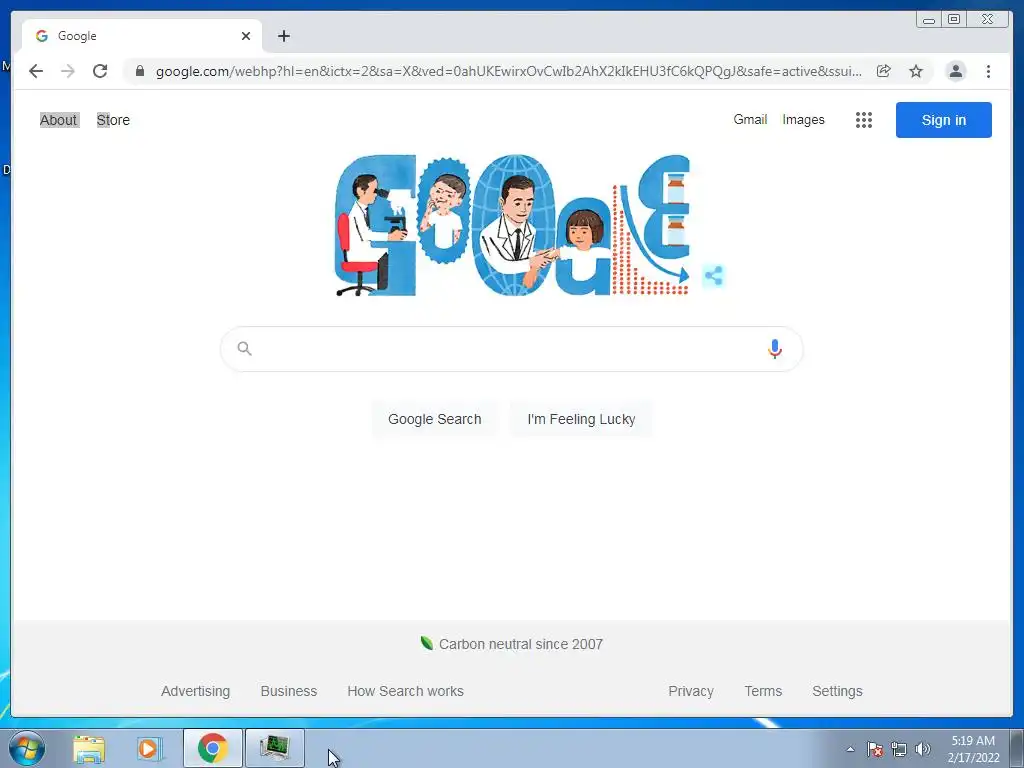Open the Advertising footer link
Image resolution: width=1024 pixels, height=768 pixels.
tap(195, 691)
